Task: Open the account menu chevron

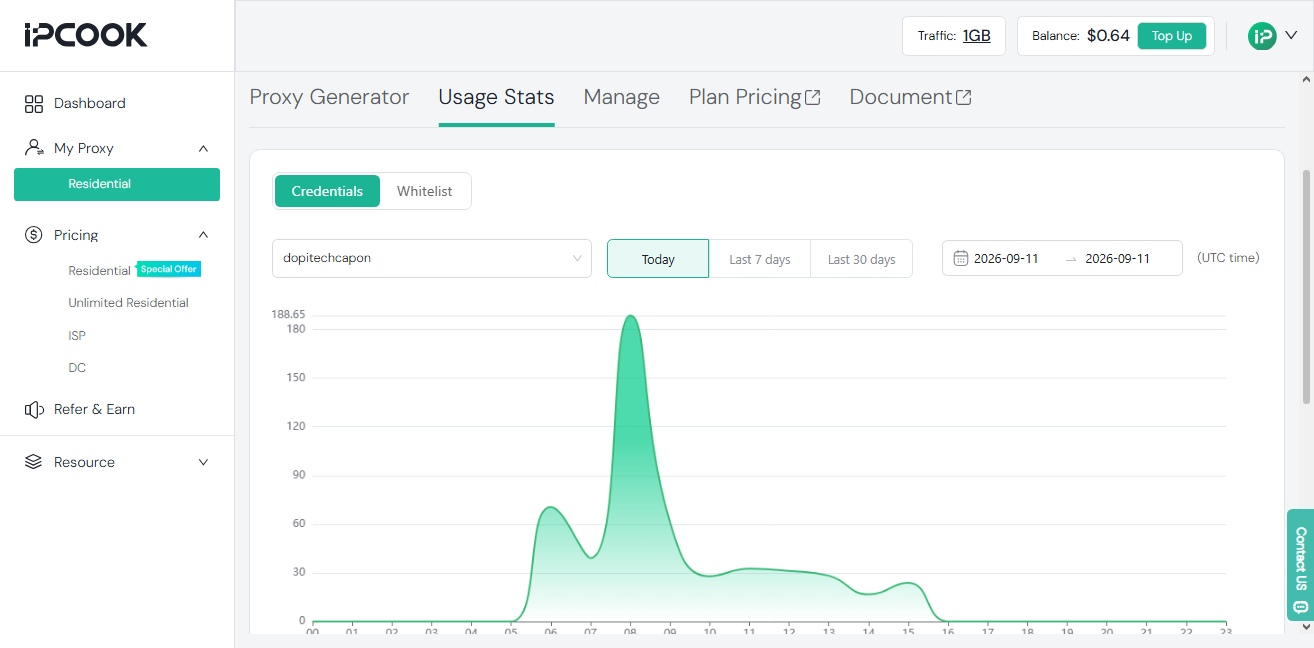Action: [1291, 35]
